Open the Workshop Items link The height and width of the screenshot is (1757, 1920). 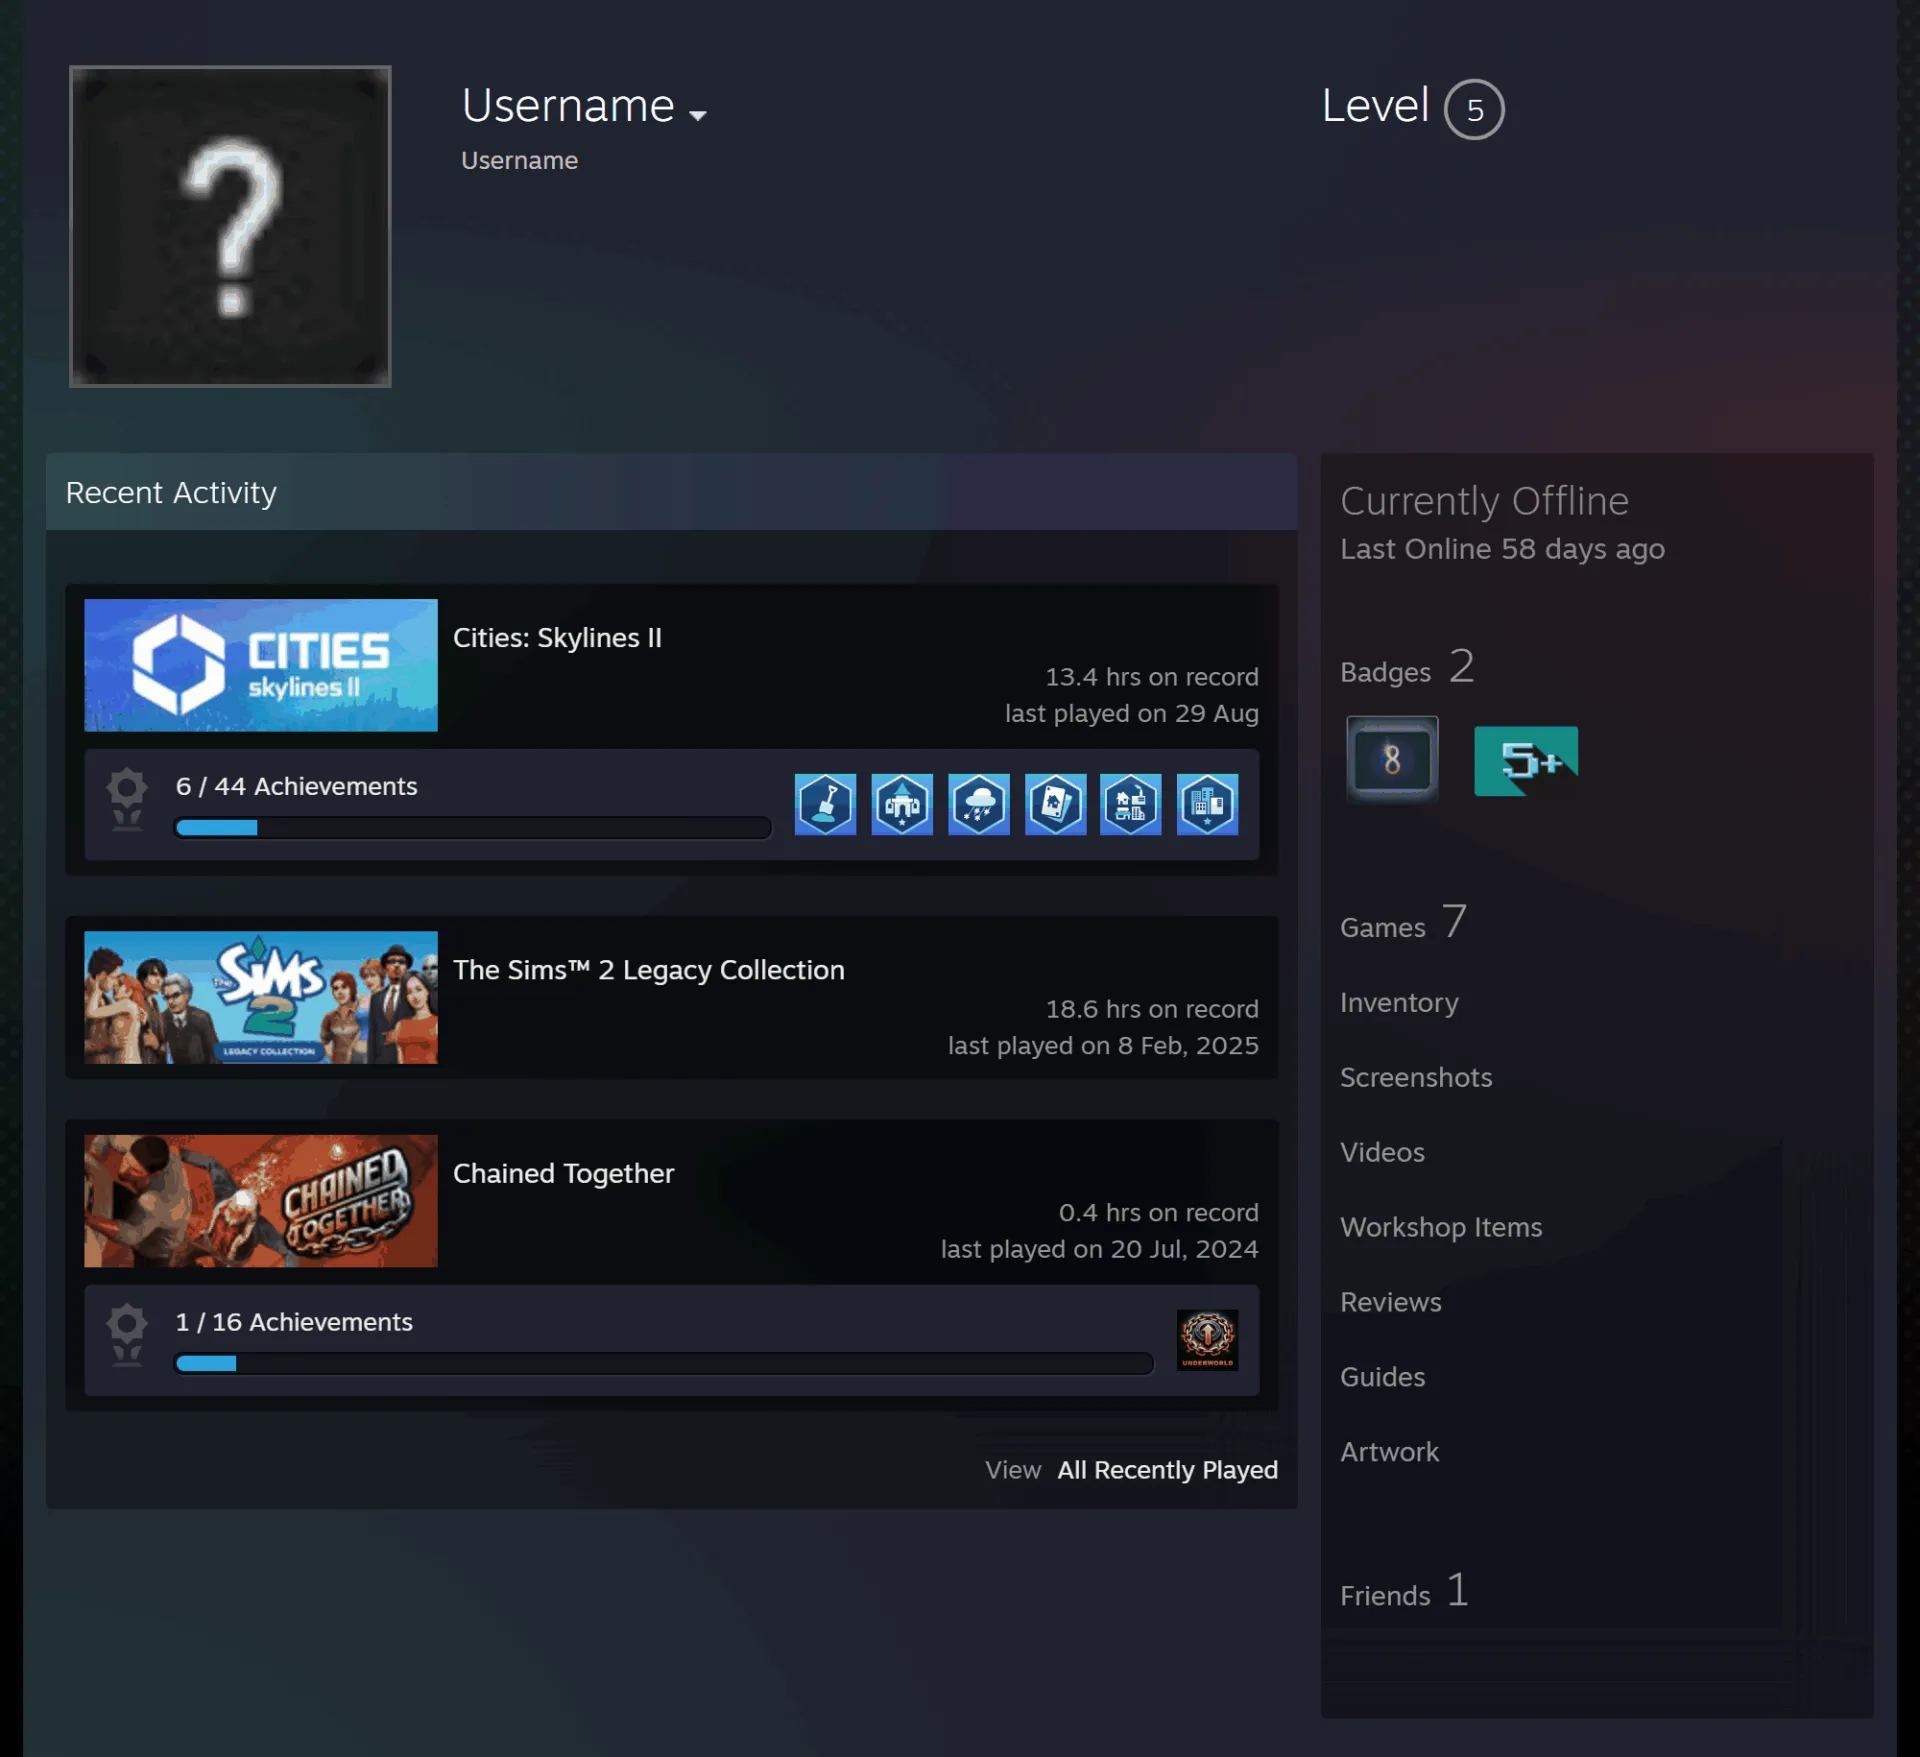(1441, 1227)
